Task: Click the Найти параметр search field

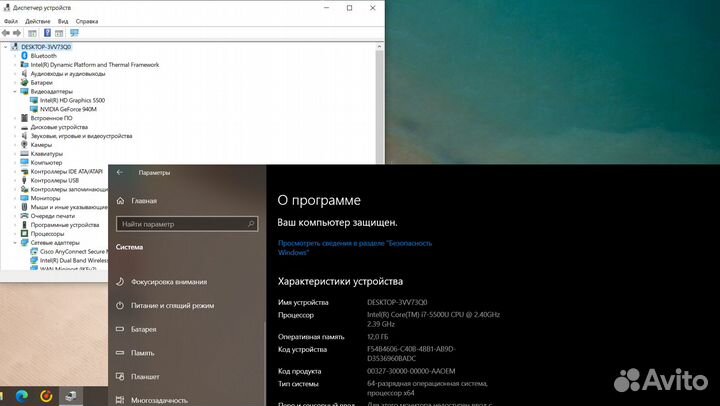Action: click(185, 225)
